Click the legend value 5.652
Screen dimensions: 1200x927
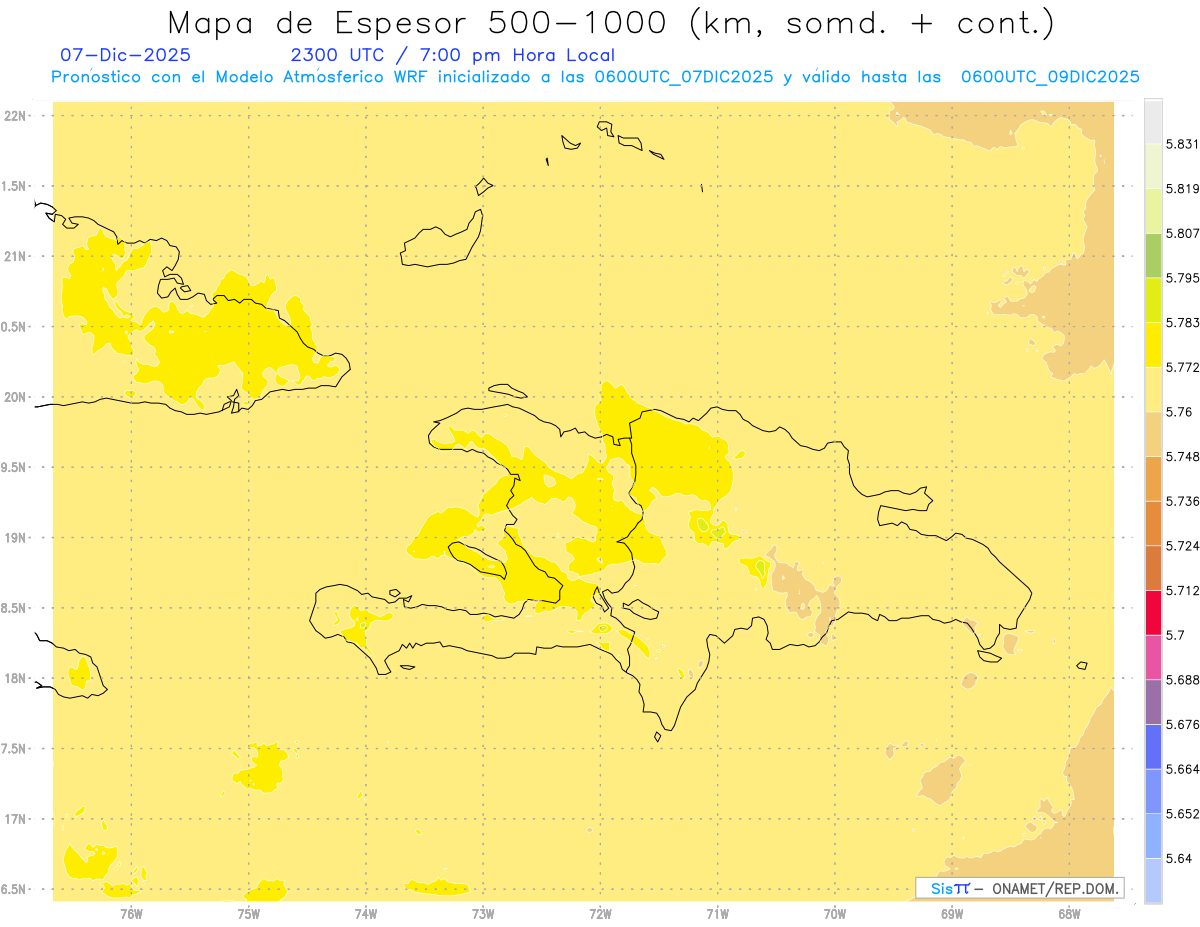(x=1183, y=814)
